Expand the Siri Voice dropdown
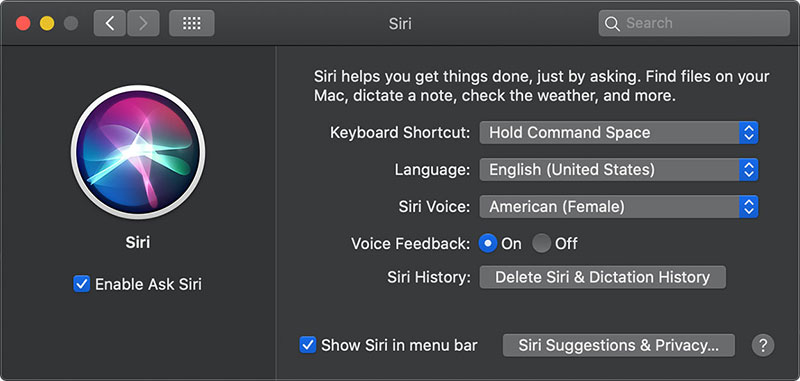 pos(619,207)
